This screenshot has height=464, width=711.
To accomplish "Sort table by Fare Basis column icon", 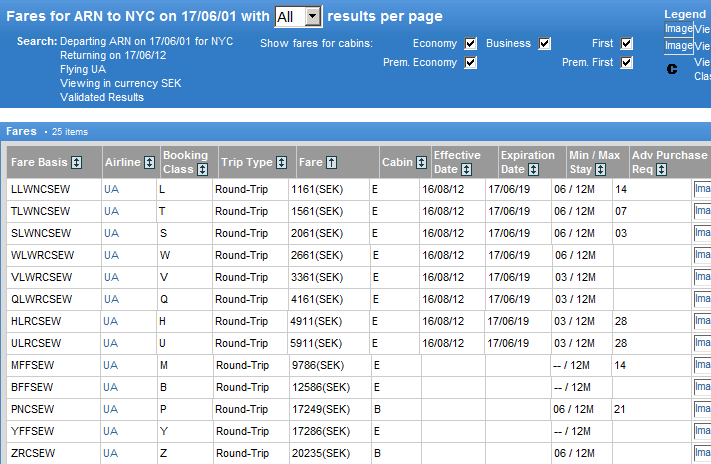I will click(77, 163).
